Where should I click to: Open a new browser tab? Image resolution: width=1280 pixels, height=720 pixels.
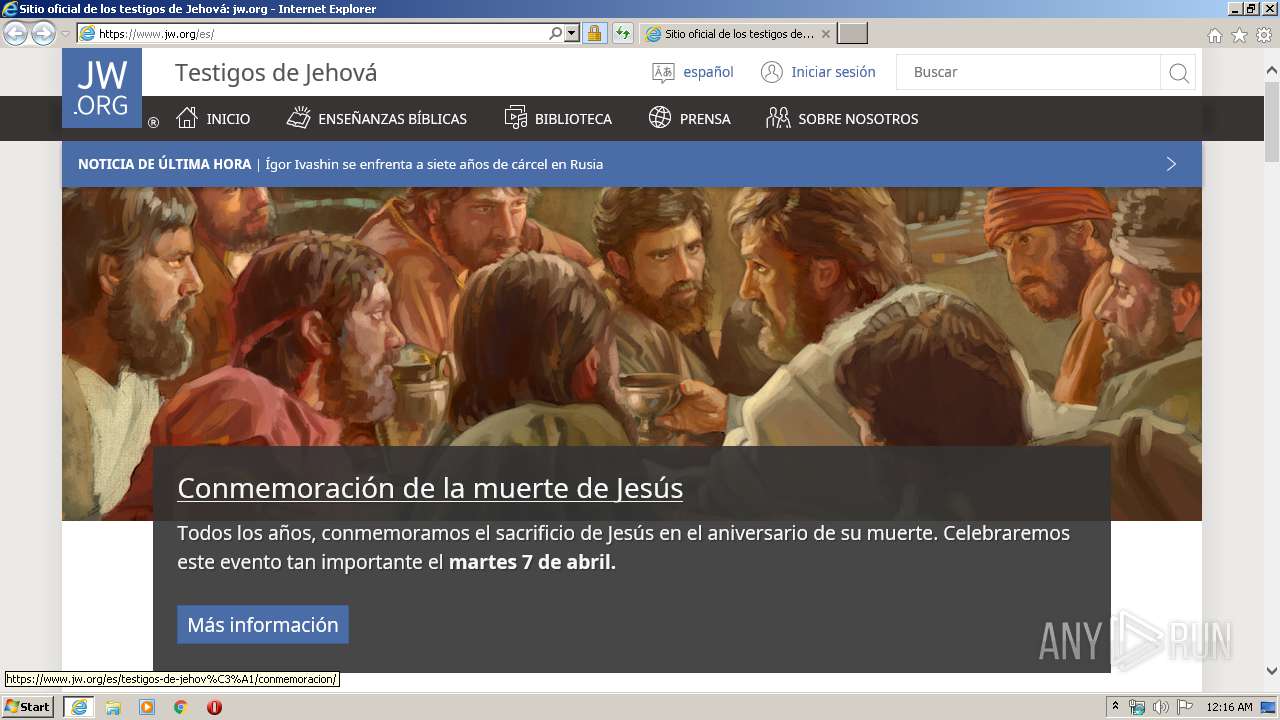[x=852, y=33]
